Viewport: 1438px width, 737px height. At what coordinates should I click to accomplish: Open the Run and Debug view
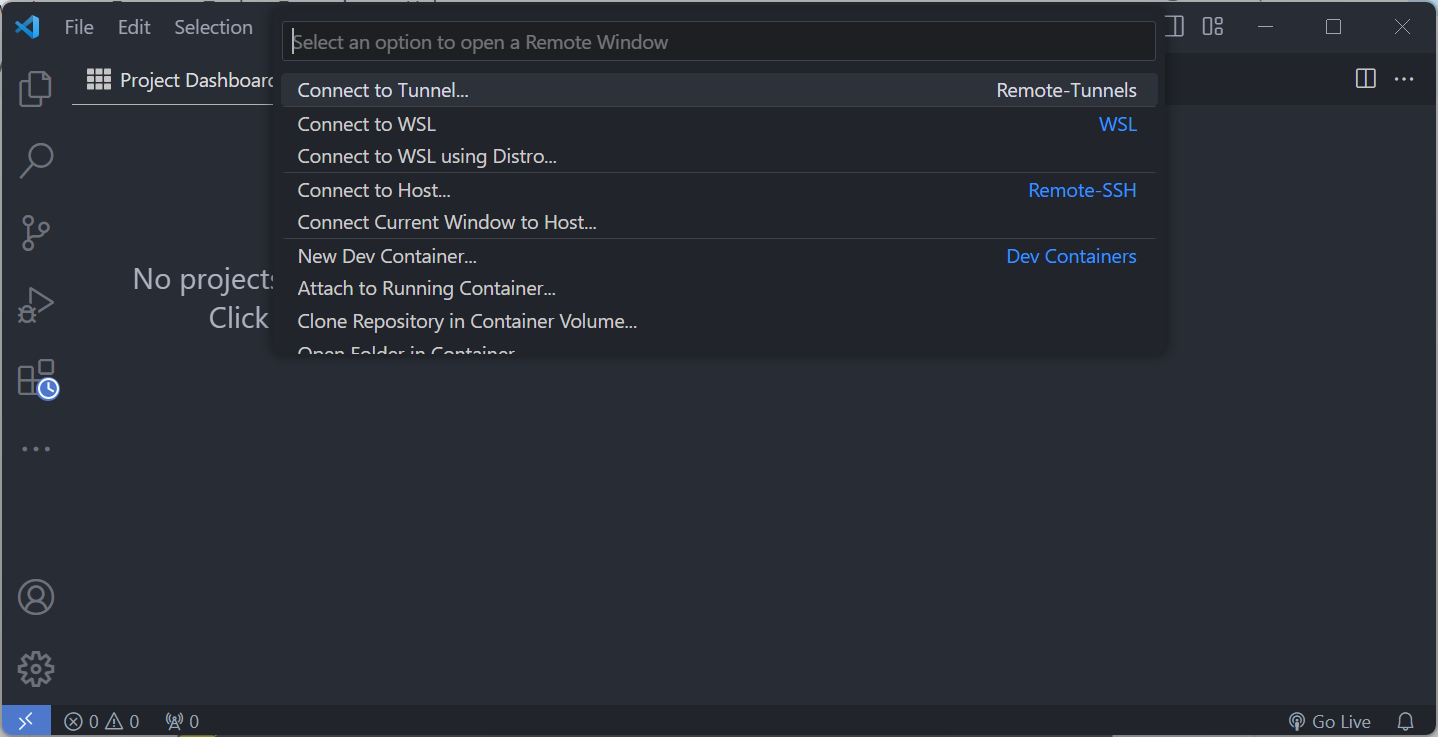click(36, 305)
